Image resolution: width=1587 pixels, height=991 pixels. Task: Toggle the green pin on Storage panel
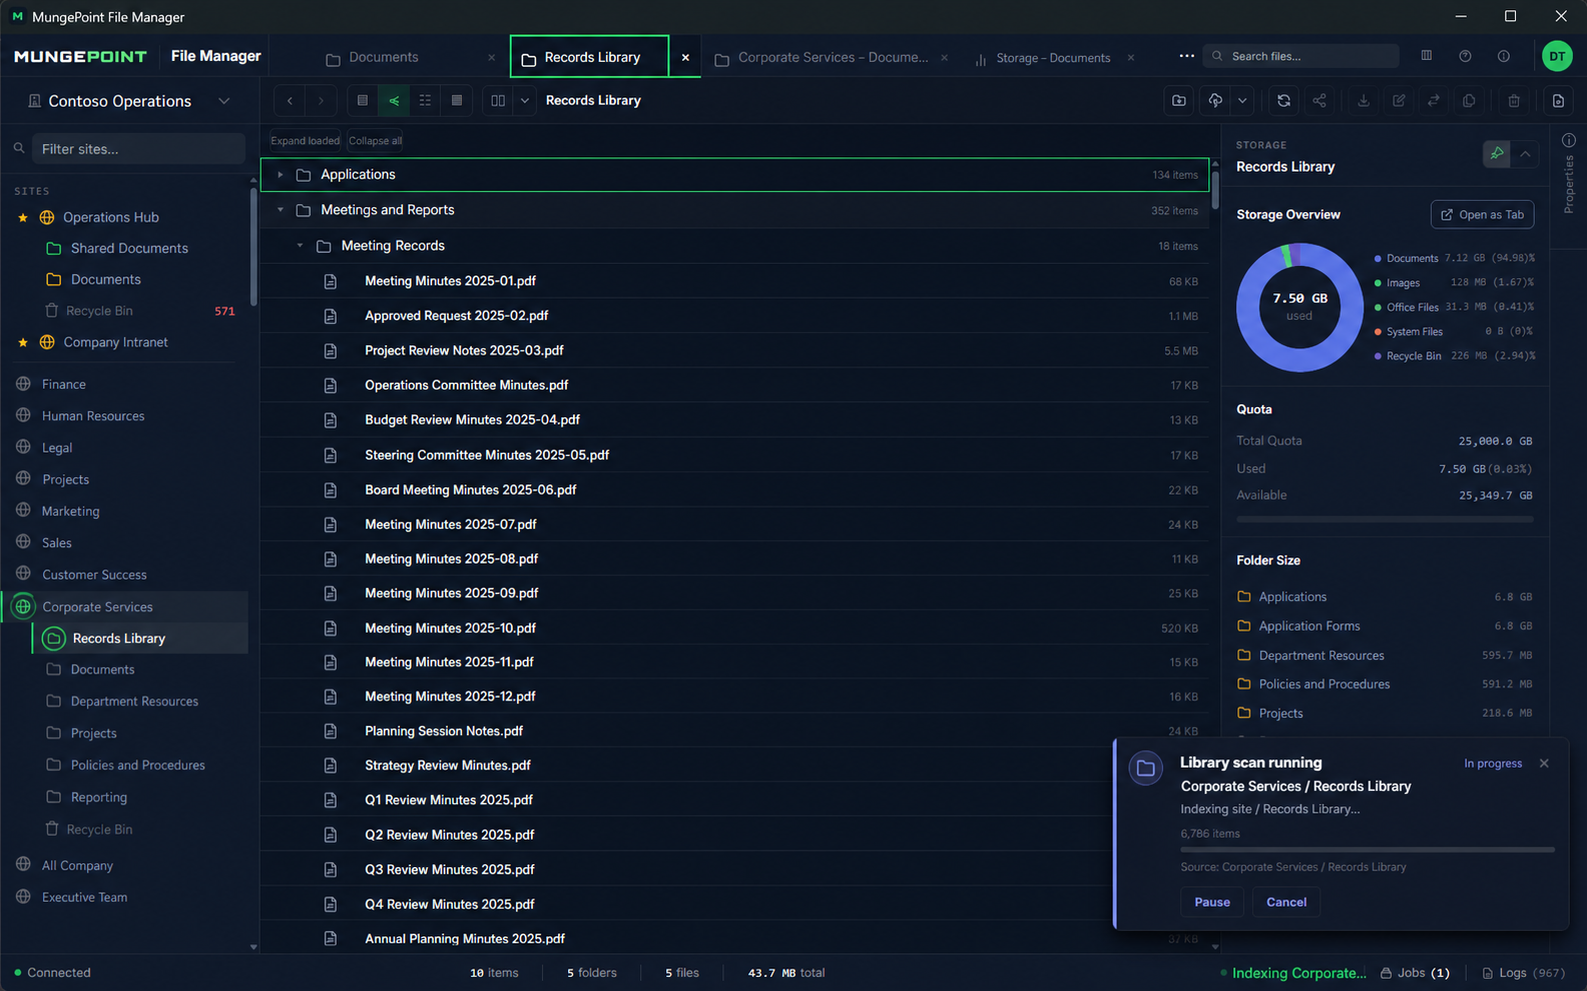click(x=1497, y=154)
